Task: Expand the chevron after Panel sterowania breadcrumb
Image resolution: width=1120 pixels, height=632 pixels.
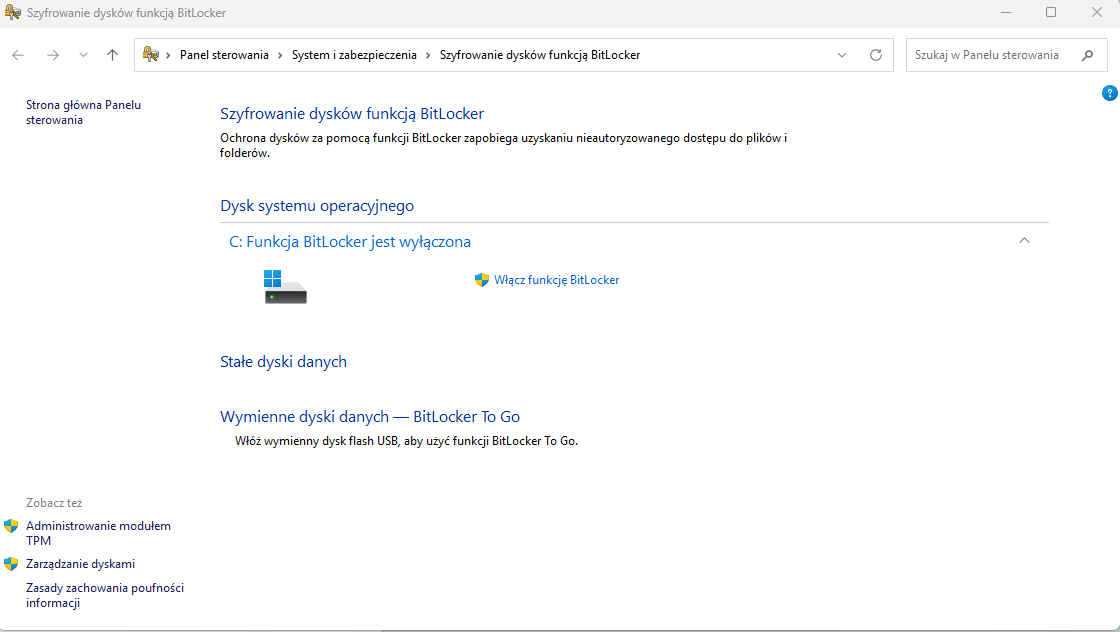Action: tap(280, 55)
